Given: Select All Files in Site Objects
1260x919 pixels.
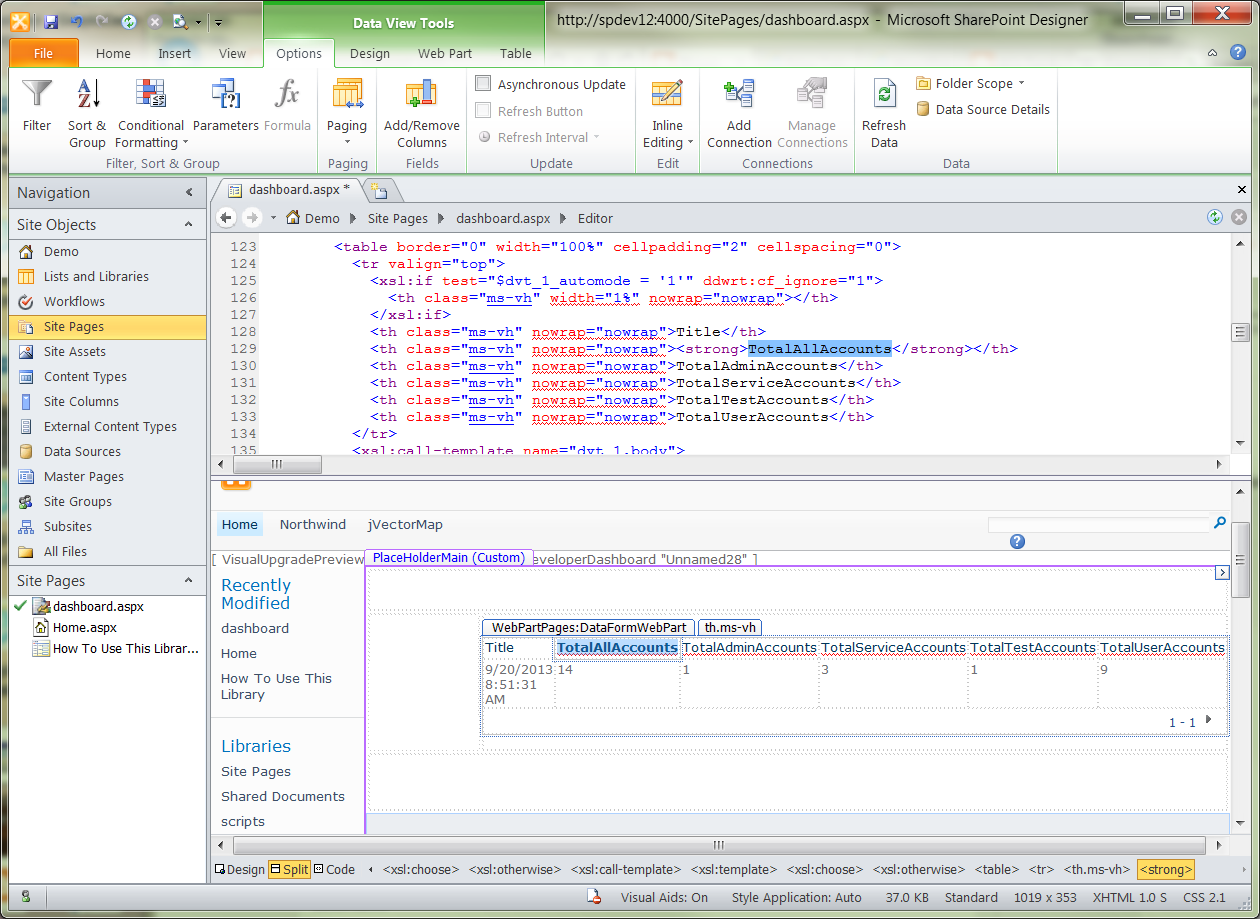Looking at the screenshot, I should pos(65,552).
